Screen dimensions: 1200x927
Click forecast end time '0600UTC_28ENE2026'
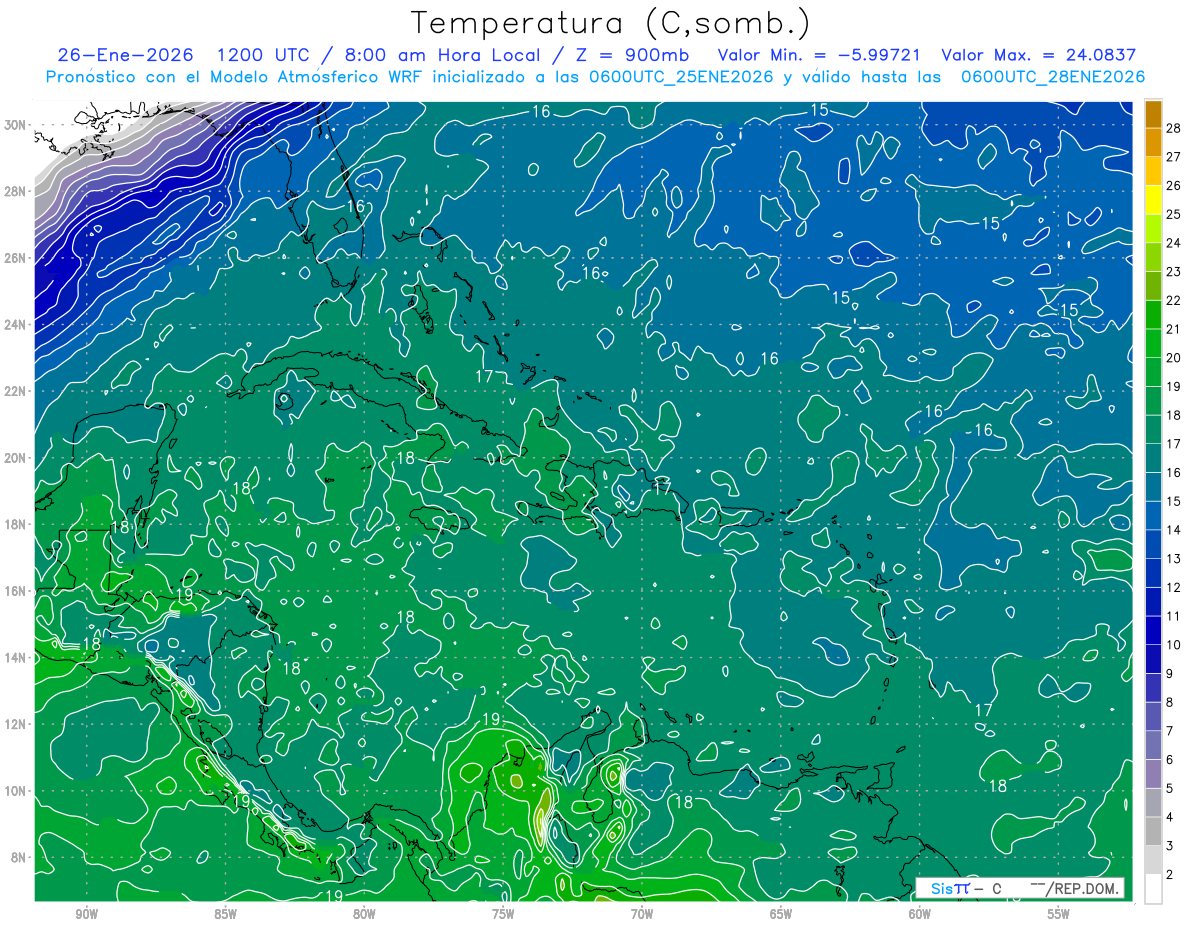coord(1052,77)
